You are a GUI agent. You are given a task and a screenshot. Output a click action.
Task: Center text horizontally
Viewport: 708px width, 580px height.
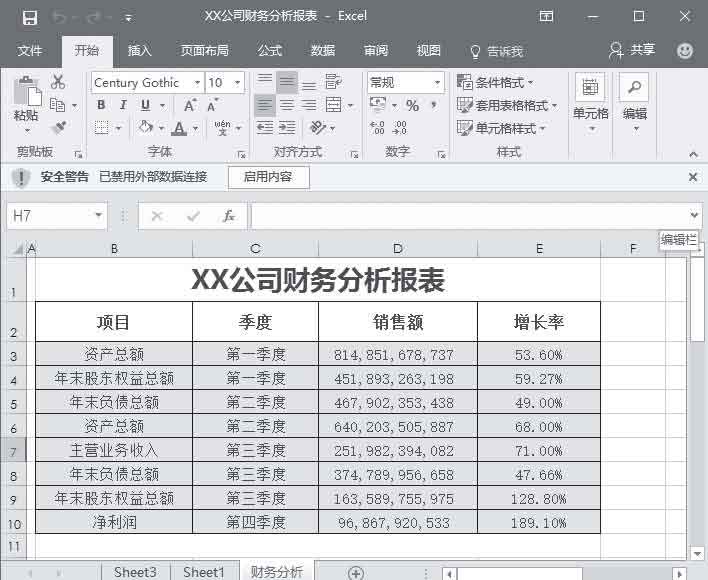click(x=287, y=105)
